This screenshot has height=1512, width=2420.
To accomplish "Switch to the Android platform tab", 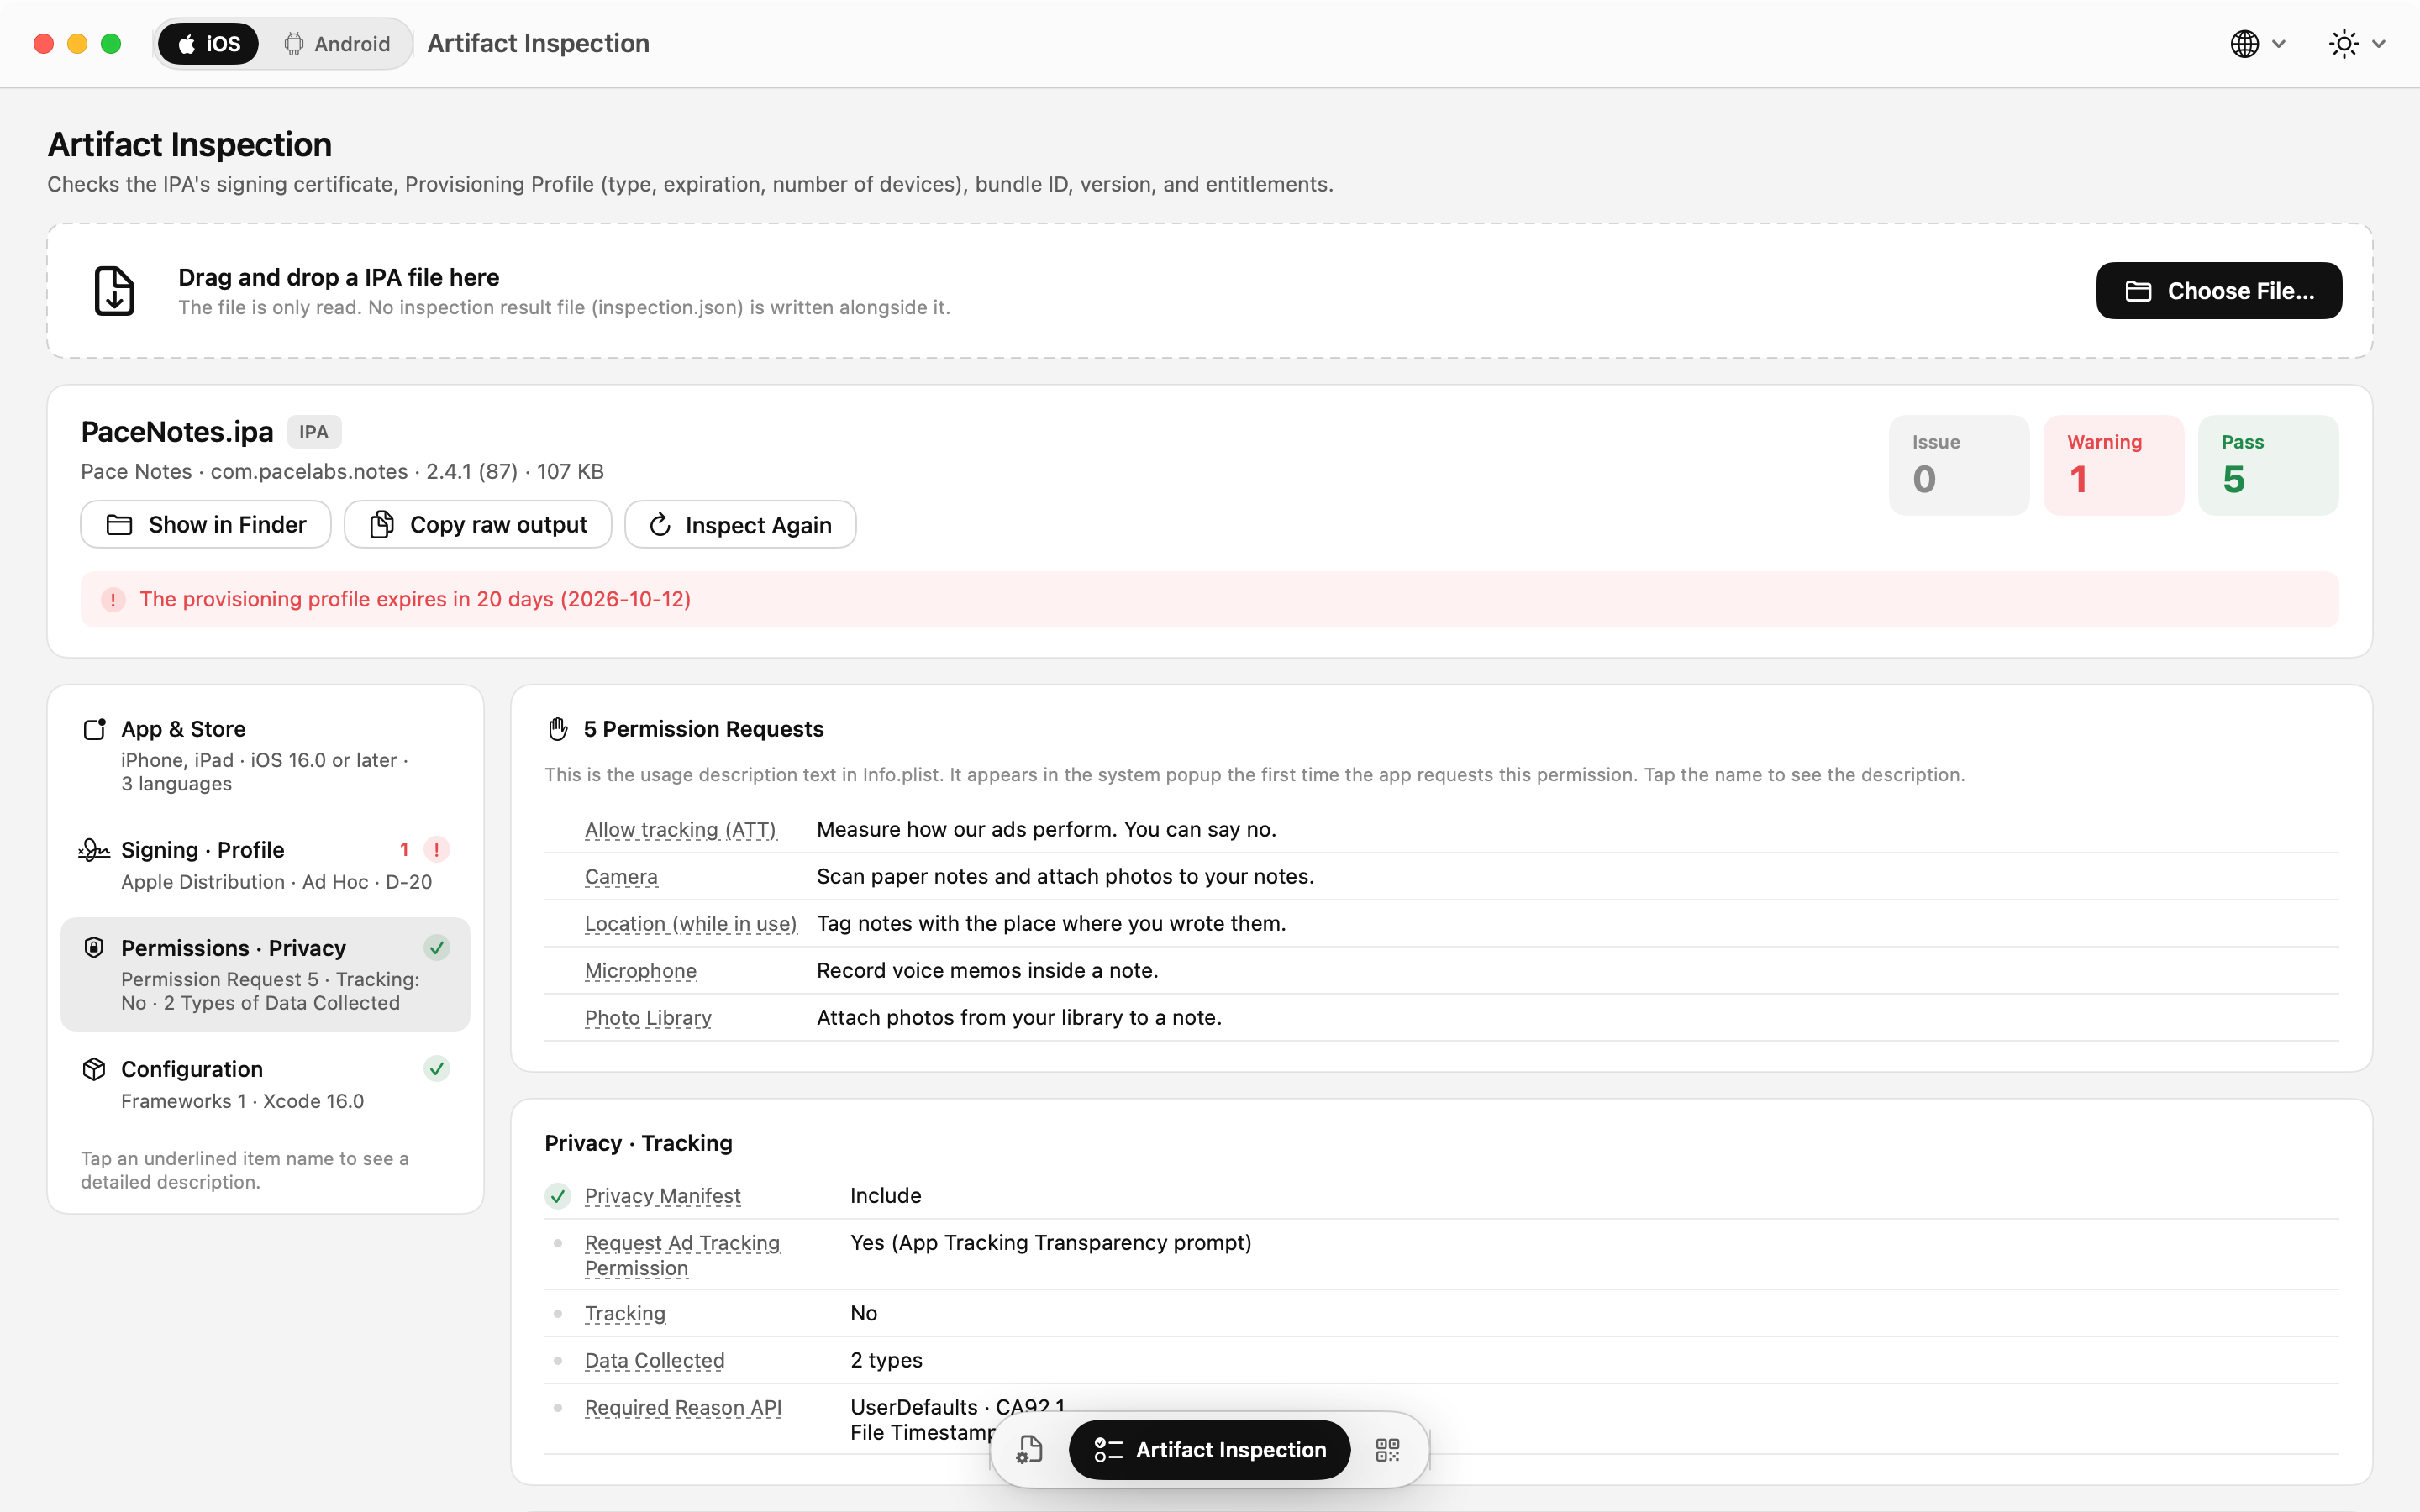I will pyautogui.click(x=337, y=44).
